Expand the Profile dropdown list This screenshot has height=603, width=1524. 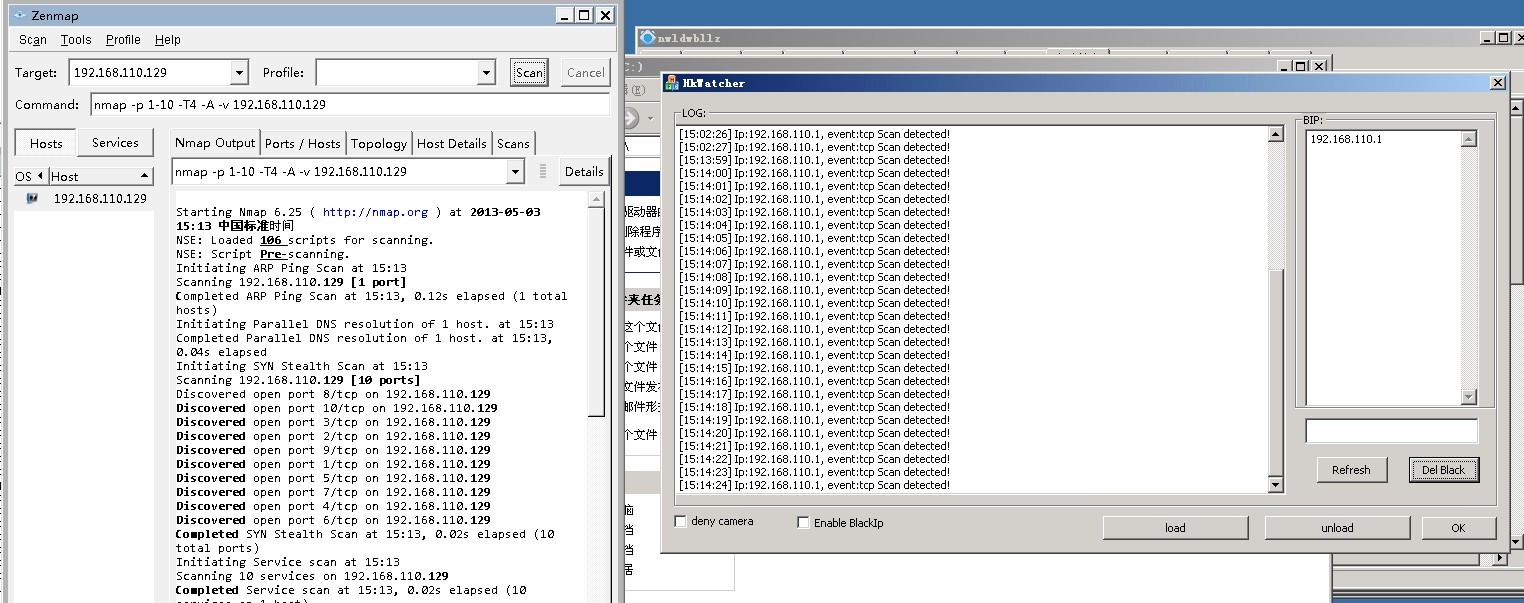pyautogui.click(x=486, y=72)
